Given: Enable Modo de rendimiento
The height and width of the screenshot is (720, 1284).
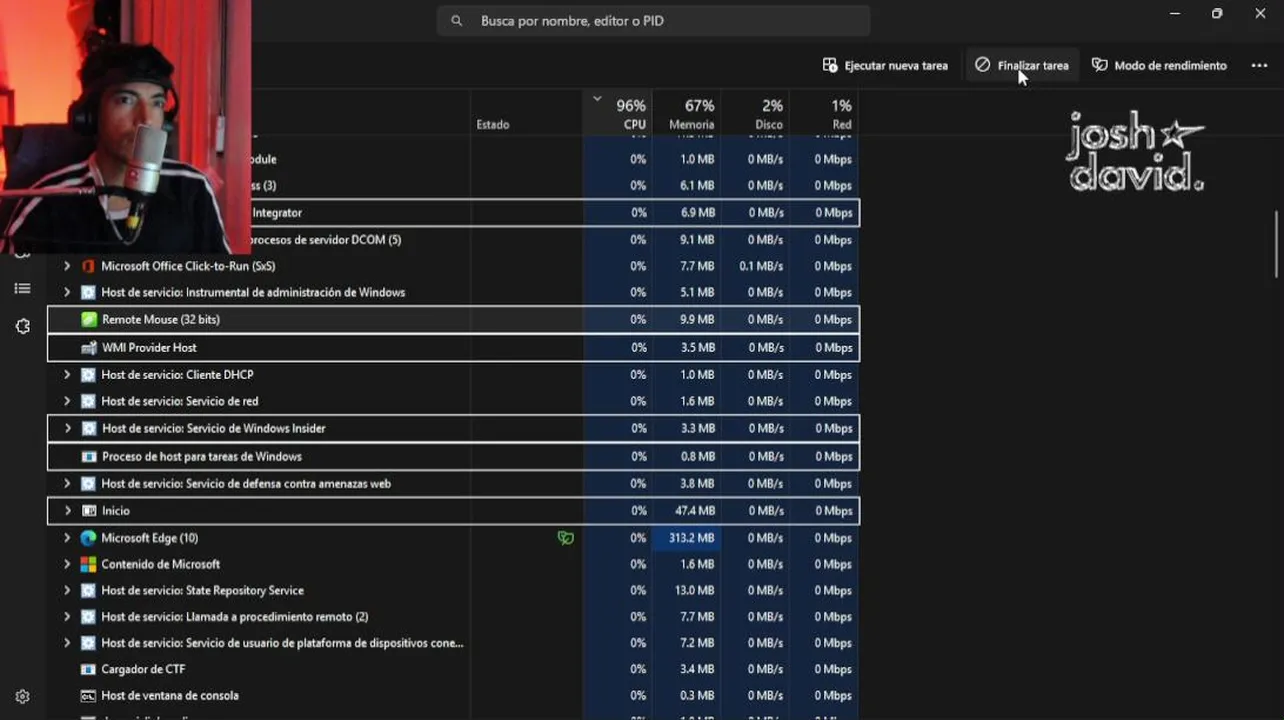Looking at the screenshot, I should tap(1159, 65).
